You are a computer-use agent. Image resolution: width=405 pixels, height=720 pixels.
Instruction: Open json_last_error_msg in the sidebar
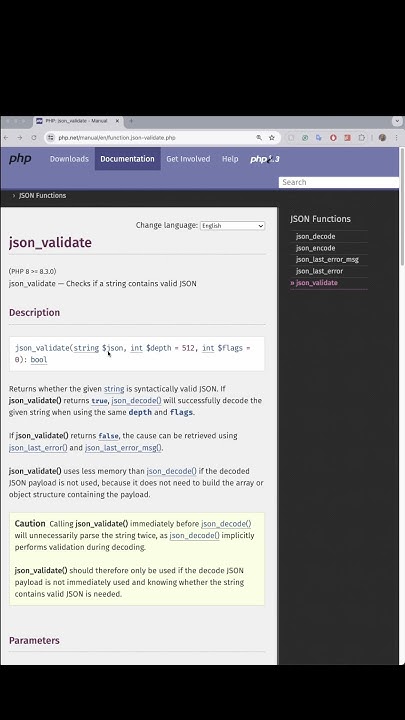[x=327, y=259]
